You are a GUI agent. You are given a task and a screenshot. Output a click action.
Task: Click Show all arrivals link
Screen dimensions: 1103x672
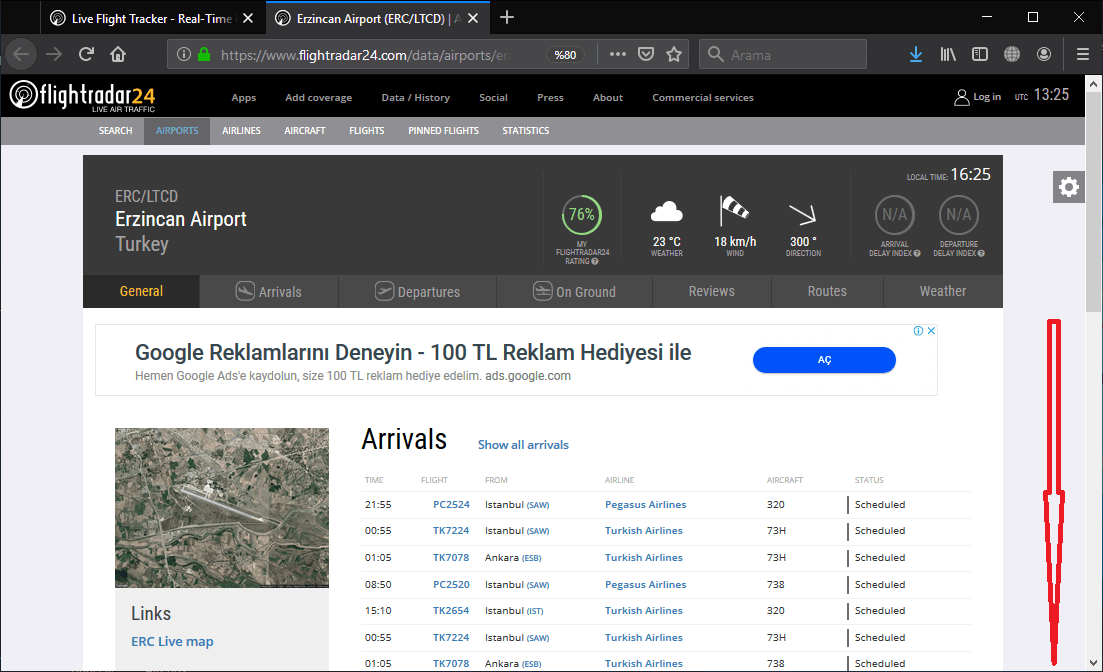click(x=523, y=445)
